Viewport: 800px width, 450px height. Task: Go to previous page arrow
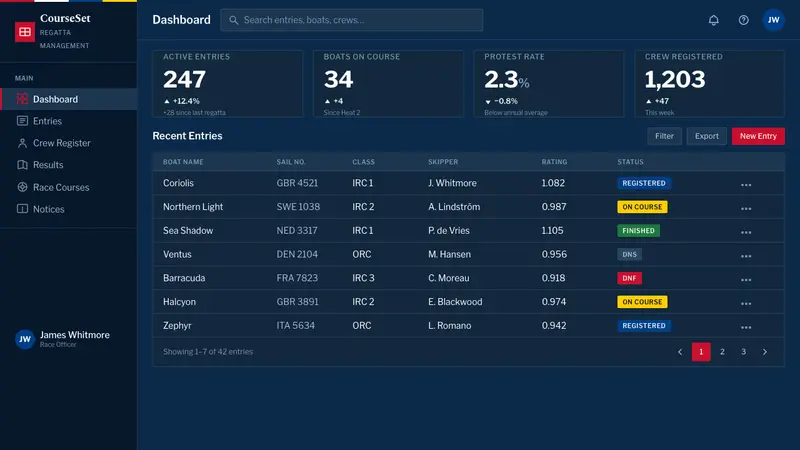coord(680,352)
